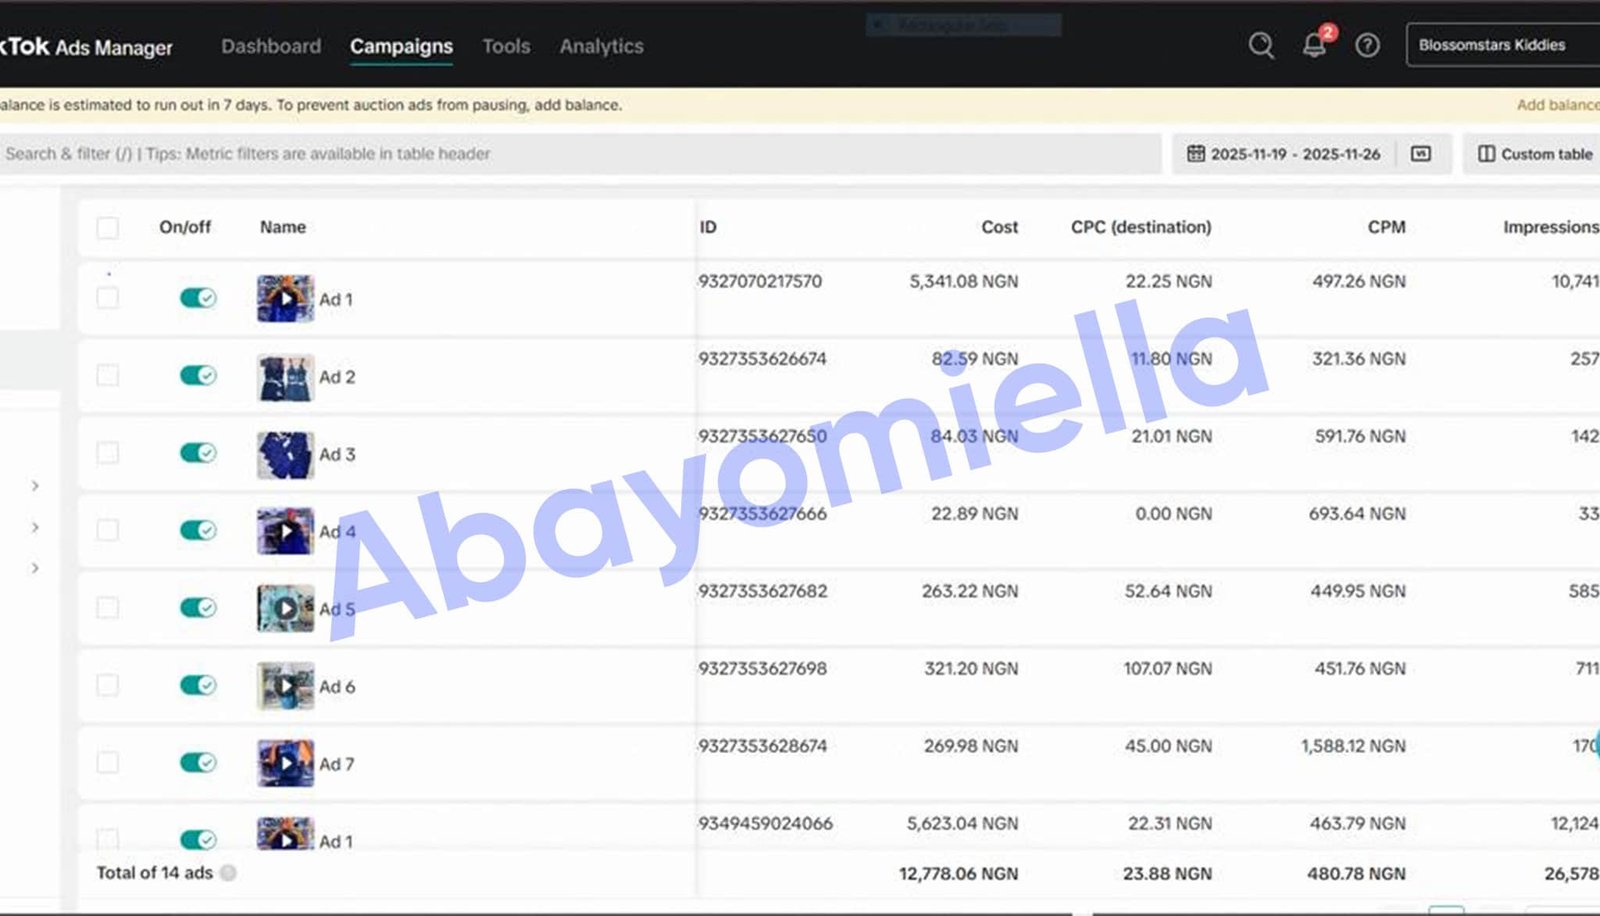Switch to the Dashboard tab
The width and height of the screenshot is (1600, 916).
271,46
